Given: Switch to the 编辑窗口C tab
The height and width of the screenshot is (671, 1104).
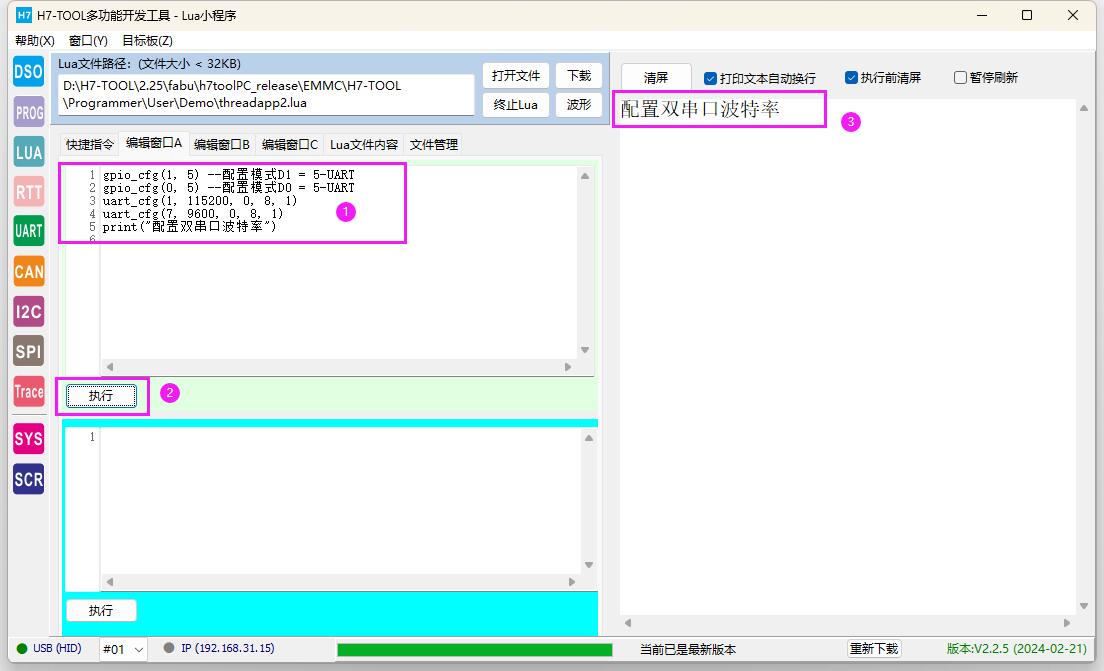Looking at the screenshot, I should [x=290, y=144].
